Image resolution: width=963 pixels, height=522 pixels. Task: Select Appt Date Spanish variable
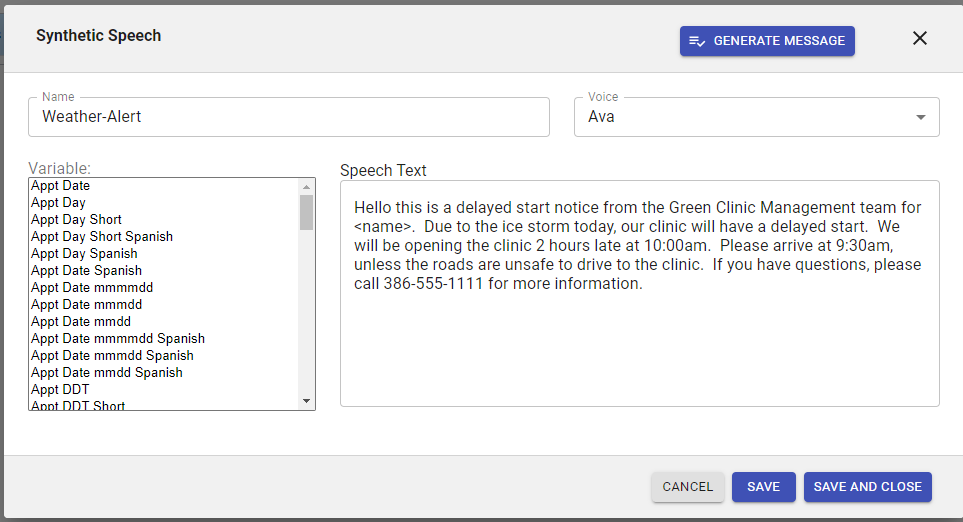87,271
